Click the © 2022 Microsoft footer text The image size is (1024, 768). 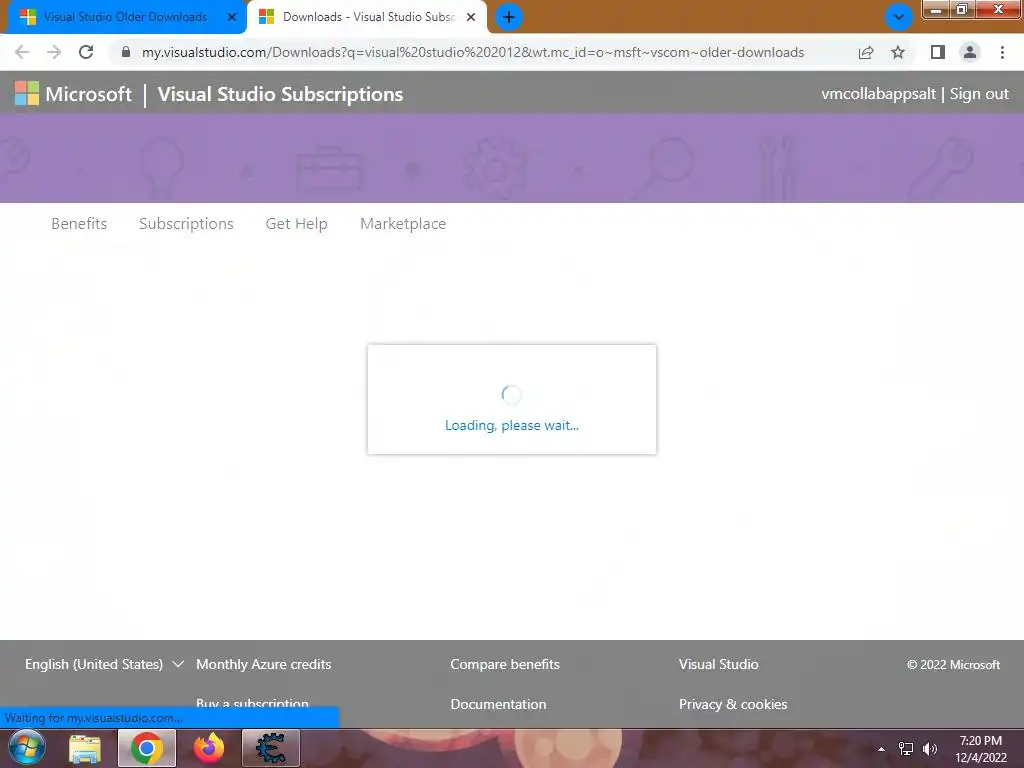pyautogui.click(x=953, y=665)
